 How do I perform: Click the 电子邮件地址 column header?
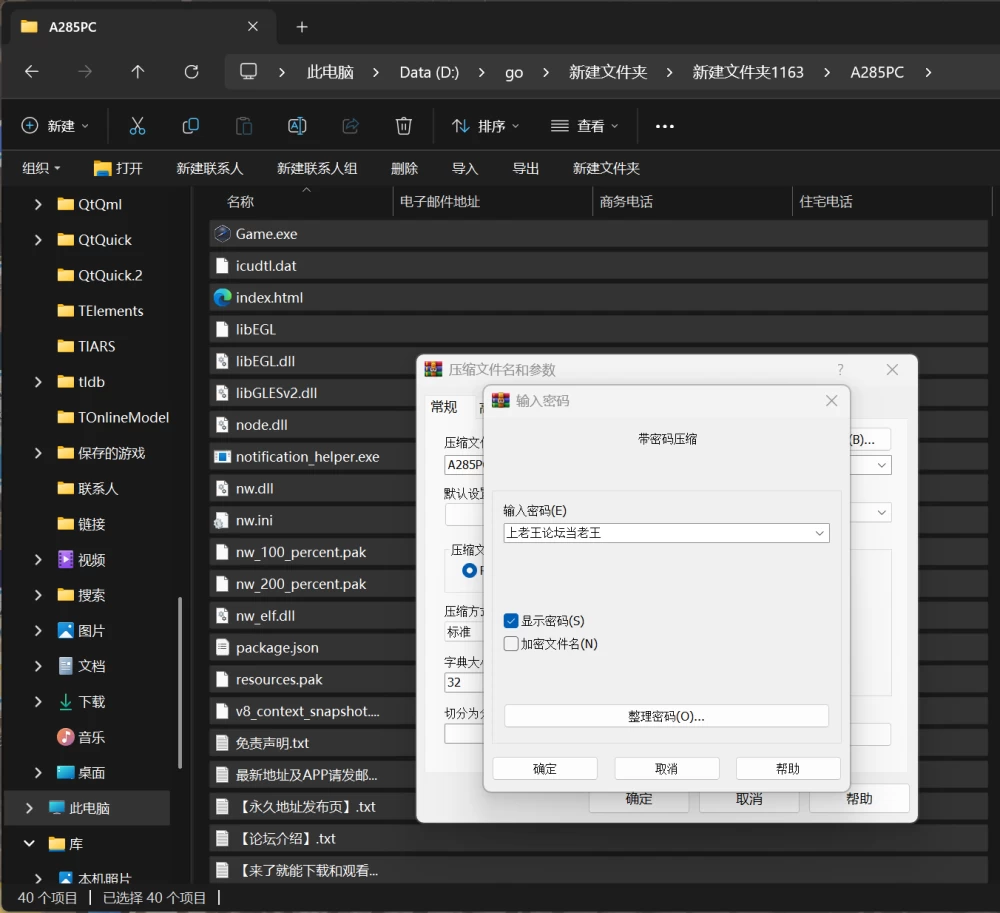click(x=439, y=201)
